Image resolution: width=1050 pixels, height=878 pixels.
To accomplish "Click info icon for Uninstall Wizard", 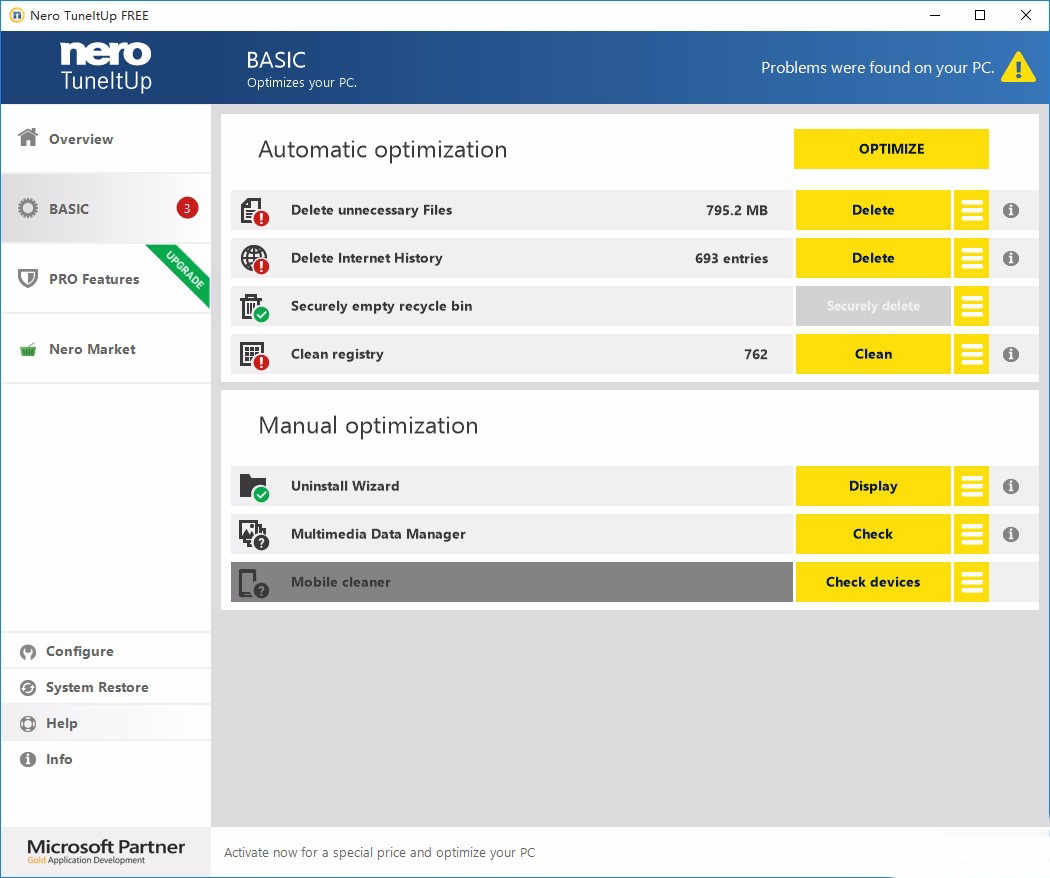I will pos(1011,486).
